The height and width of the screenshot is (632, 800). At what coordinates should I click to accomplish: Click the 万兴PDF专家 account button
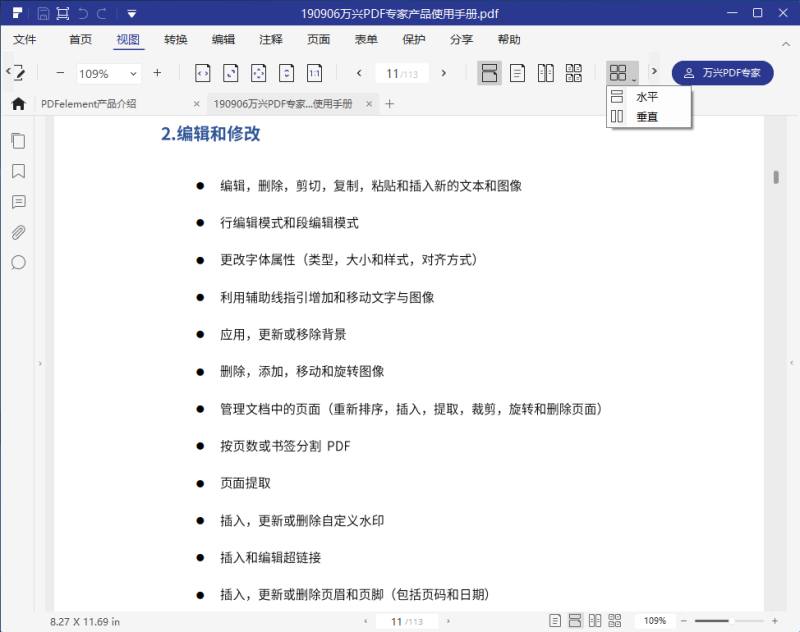click(722, 73)
